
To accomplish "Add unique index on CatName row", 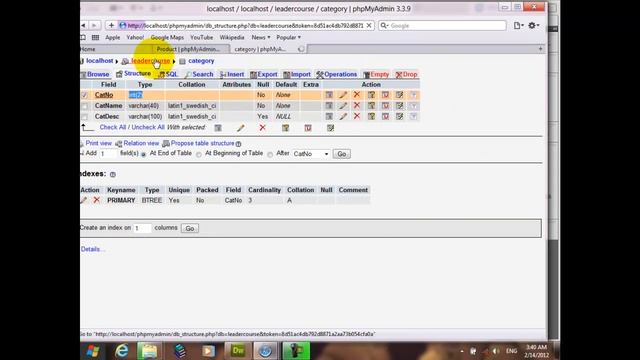I will click(385, 106).
